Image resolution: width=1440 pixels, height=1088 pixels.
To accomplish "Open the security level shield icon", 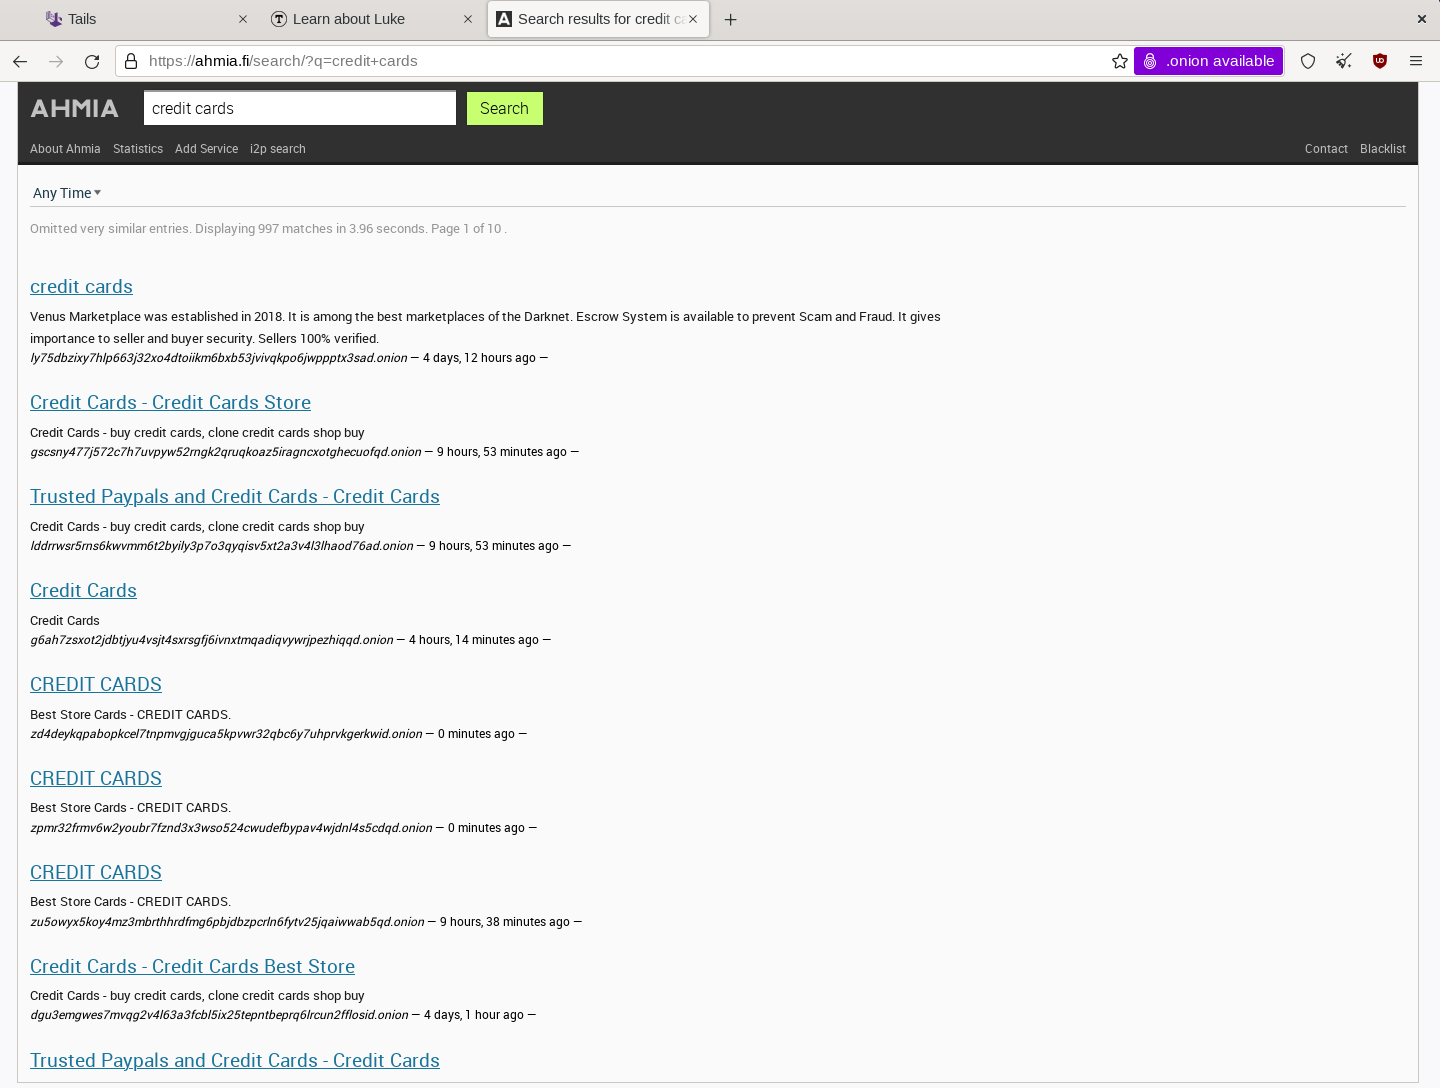I will (1308, 61).
